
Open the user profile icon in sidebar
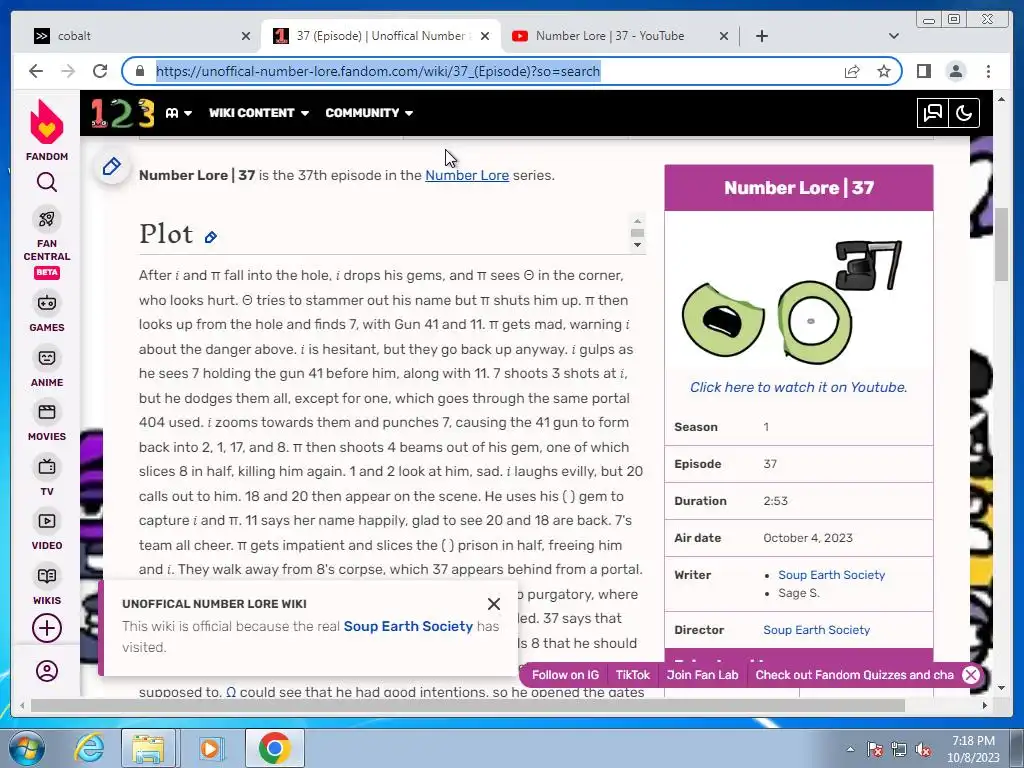(46, 671)
